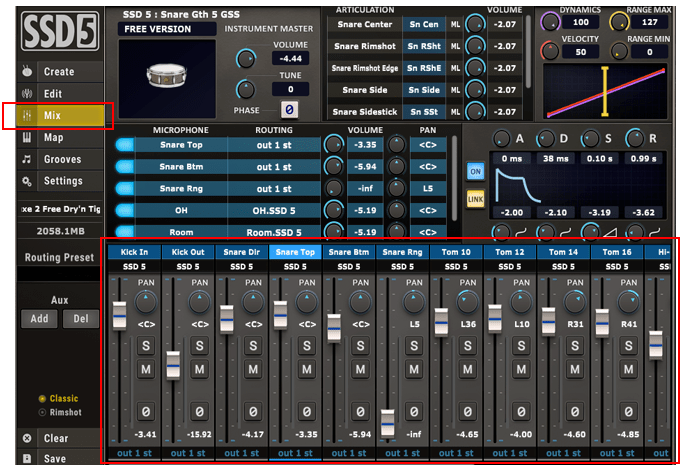Toggle the Snare Btm microphone on/off
This screenshot has width=685, height=470.
coord(125,166)
